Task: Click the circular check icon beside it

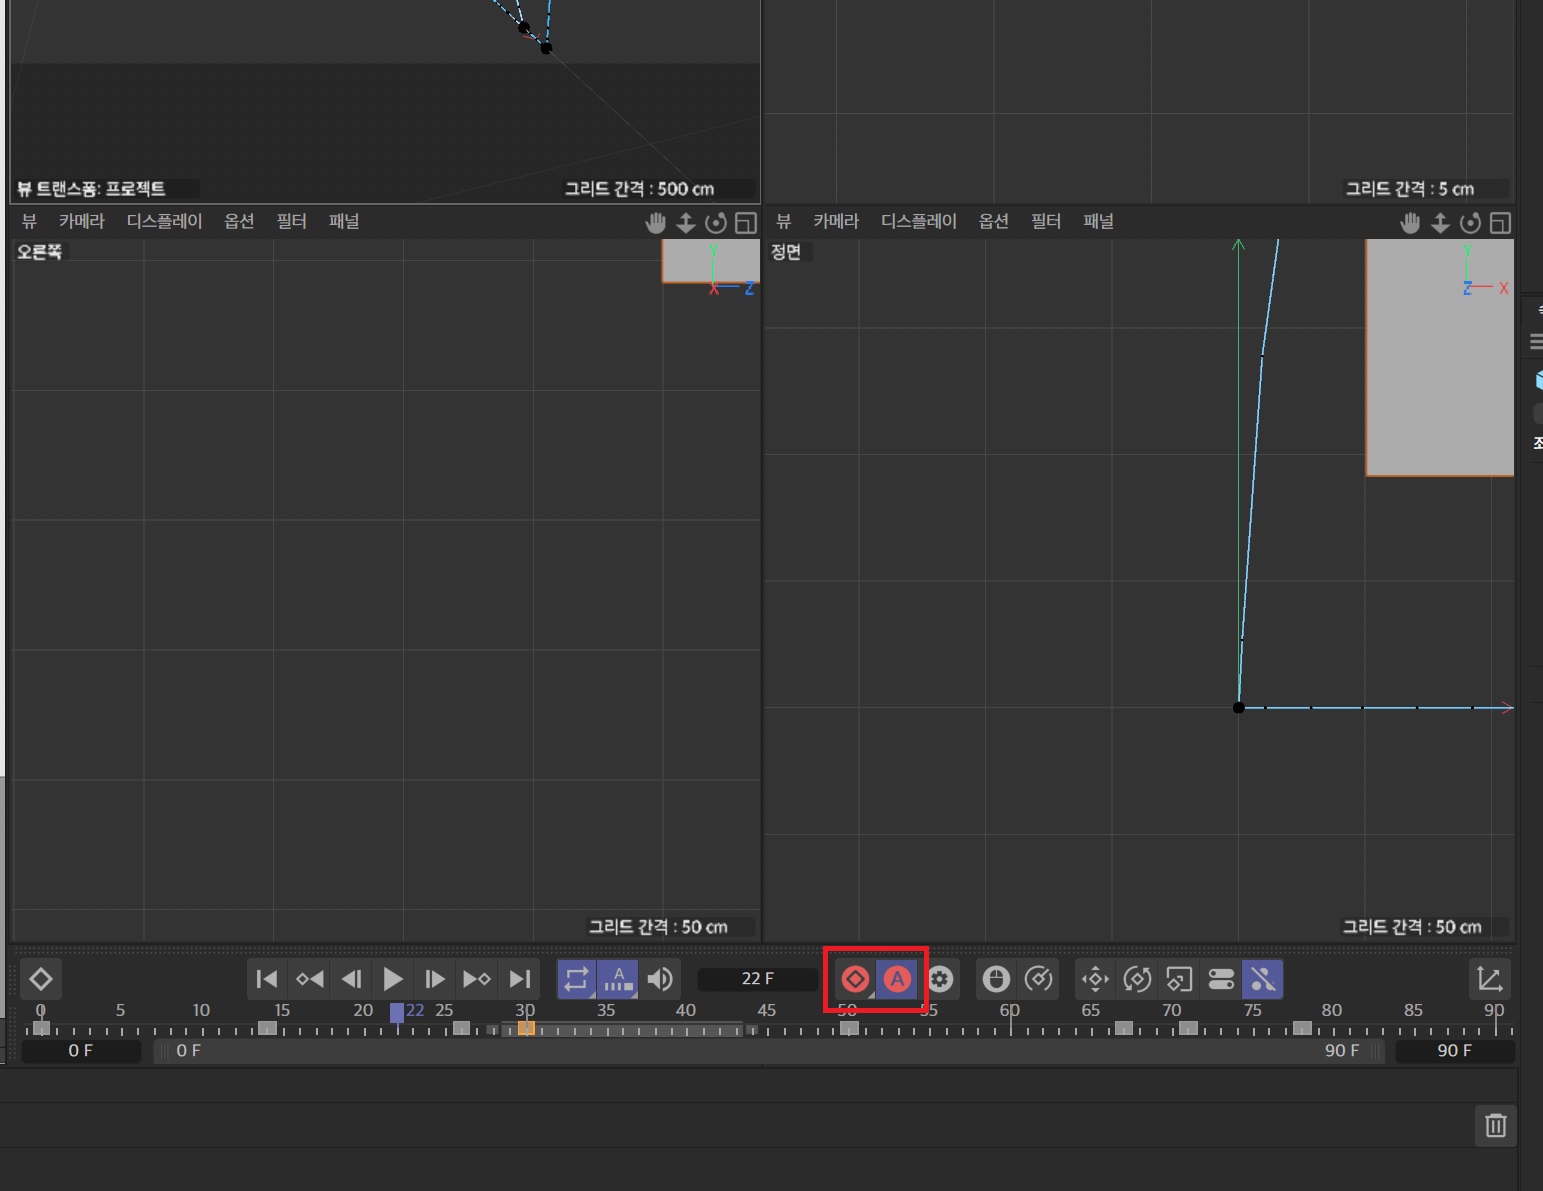Action: tap(1039, 979)
